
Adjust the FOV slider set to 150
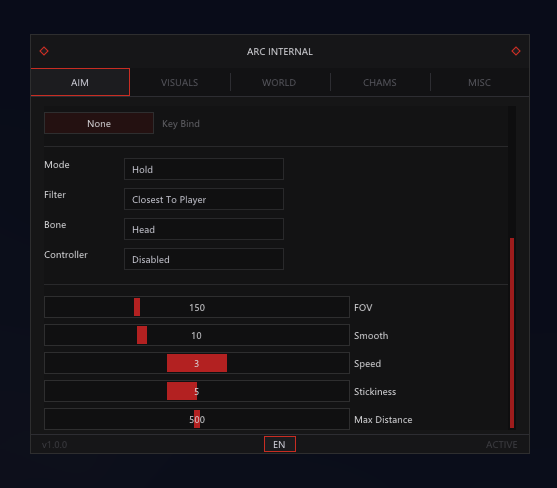point(197,307)
